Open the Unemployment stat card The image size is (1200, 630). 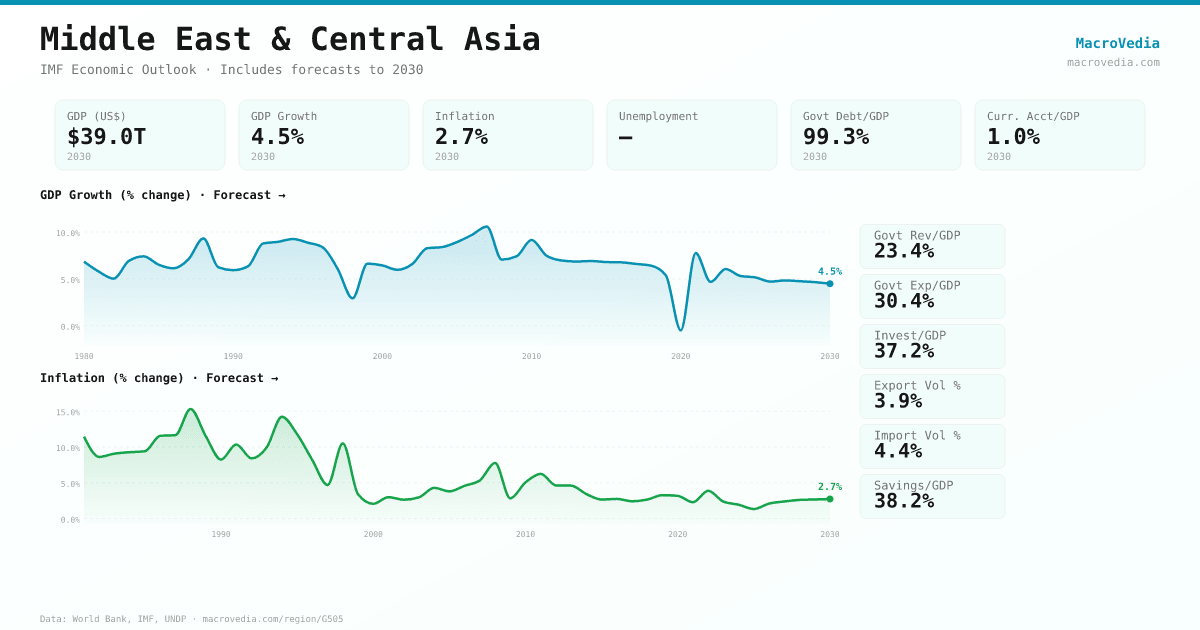692,135
